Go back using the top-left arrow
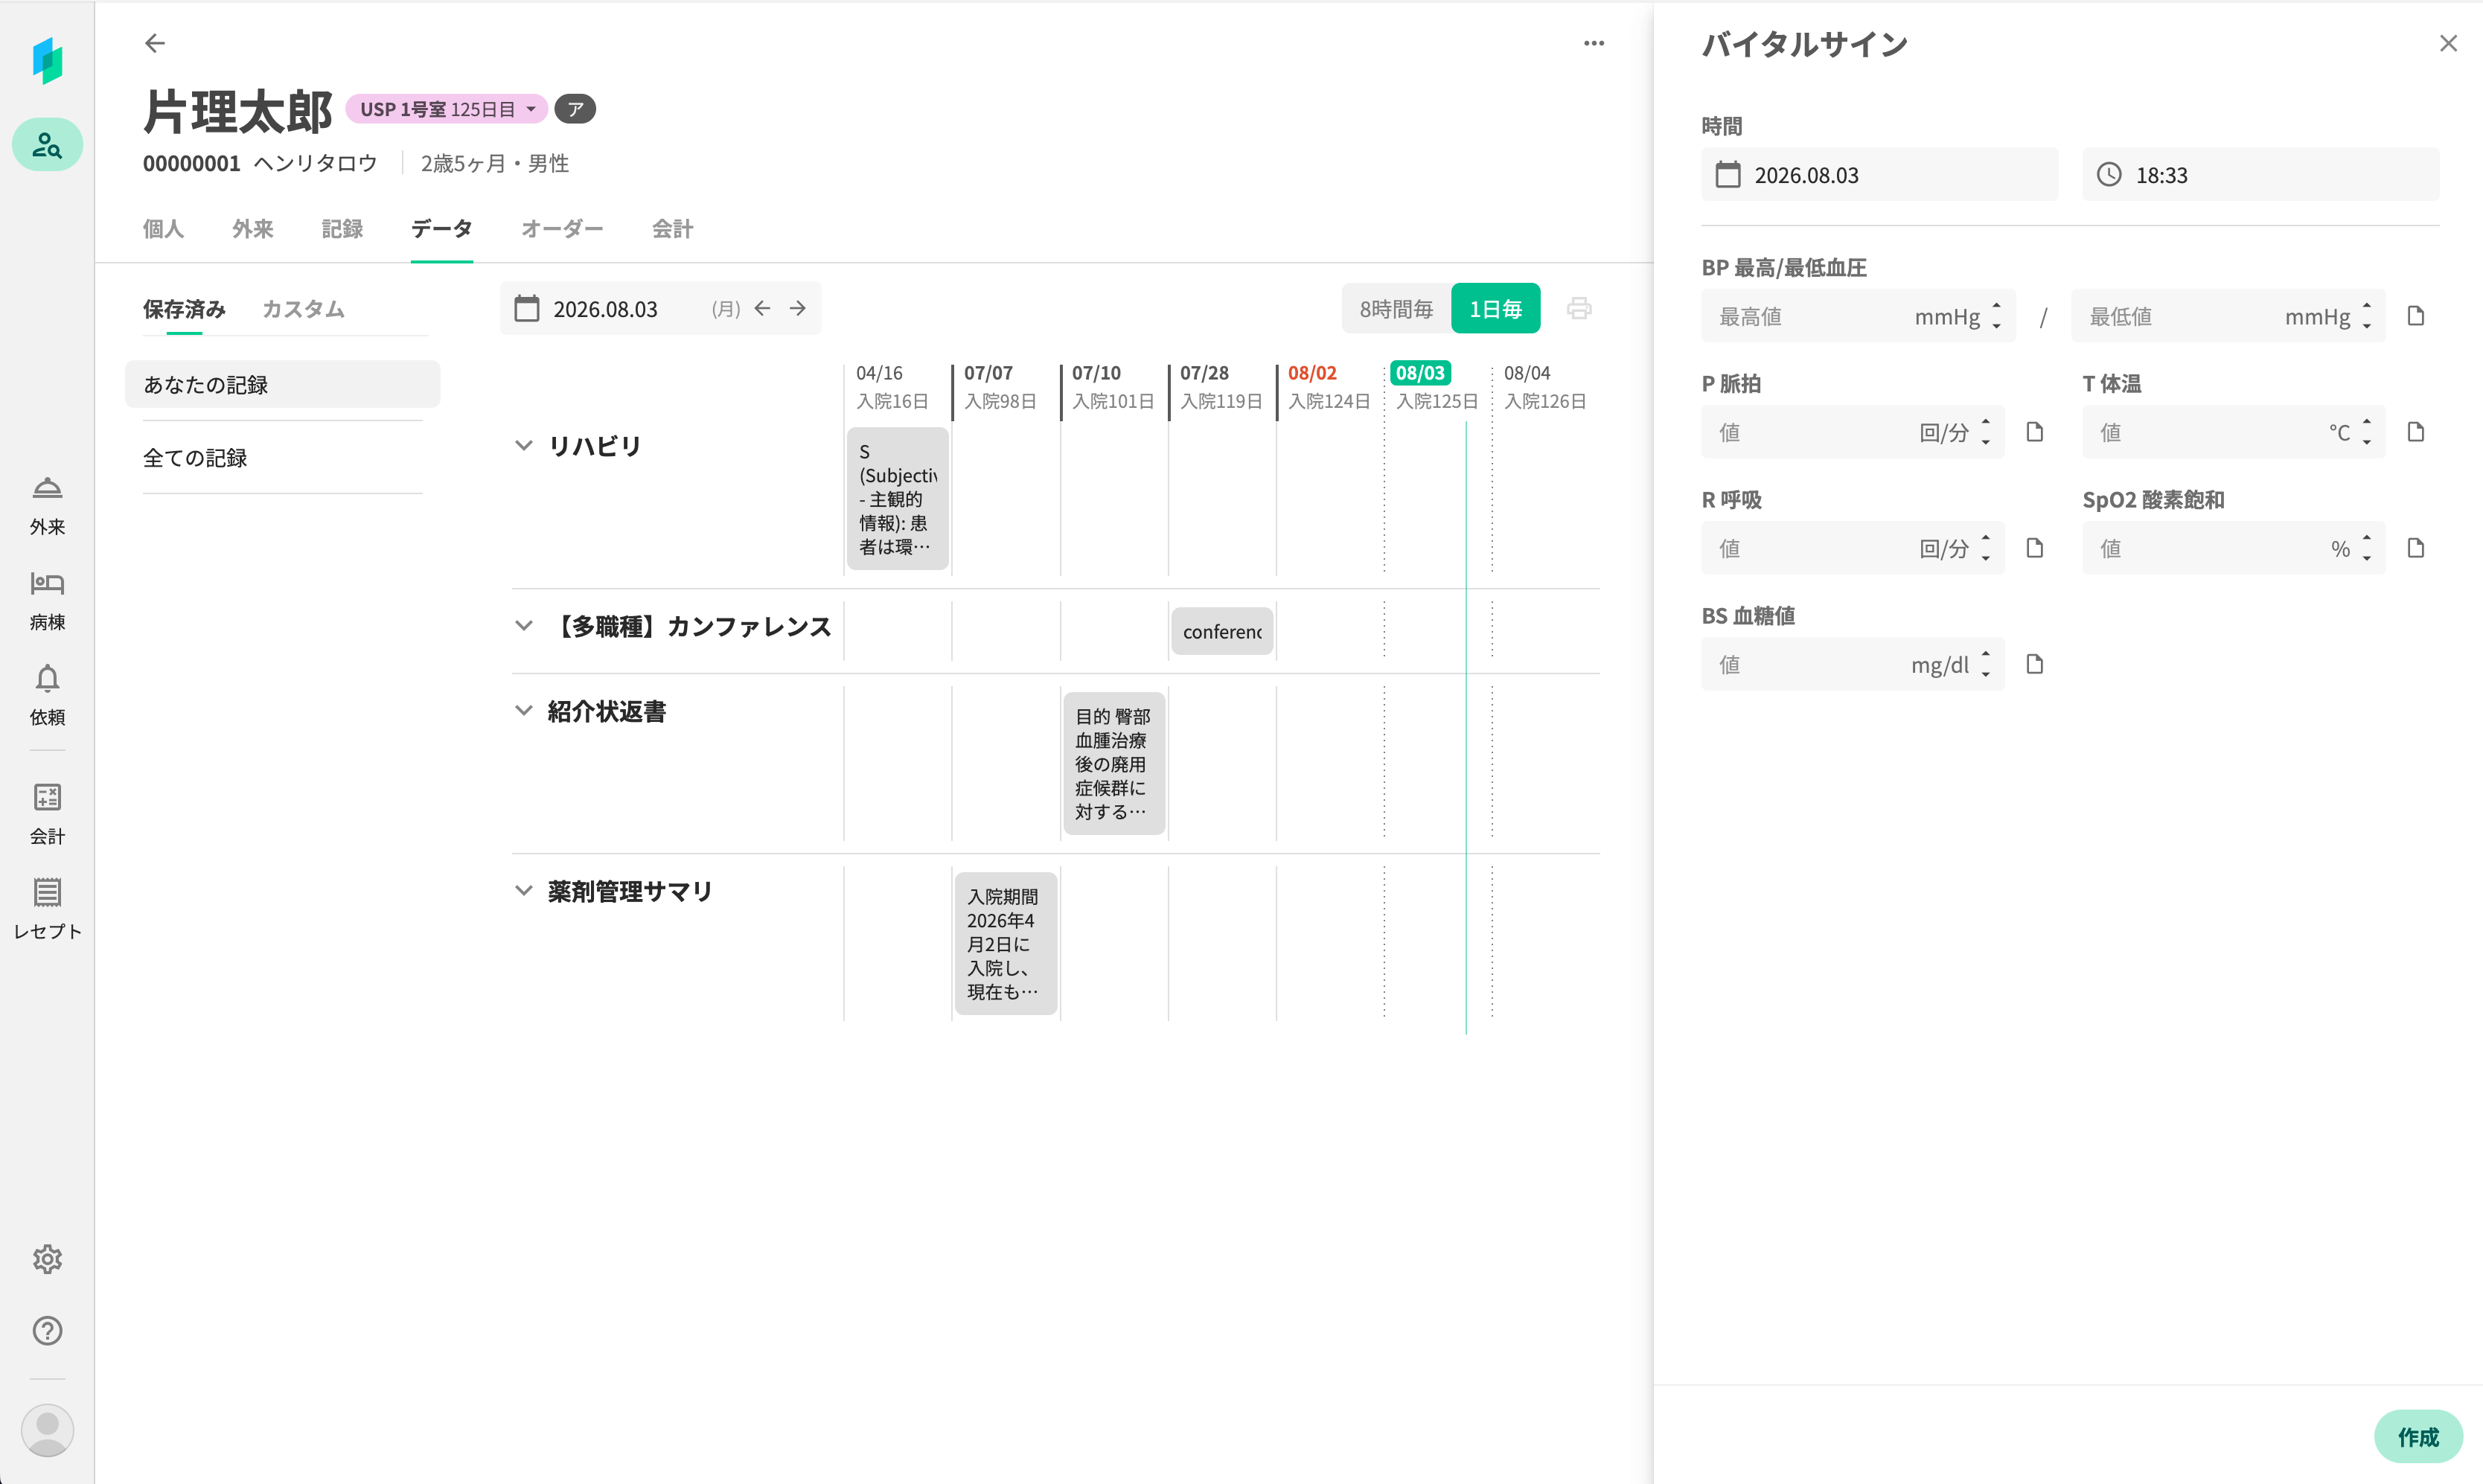 coord(155,43)
